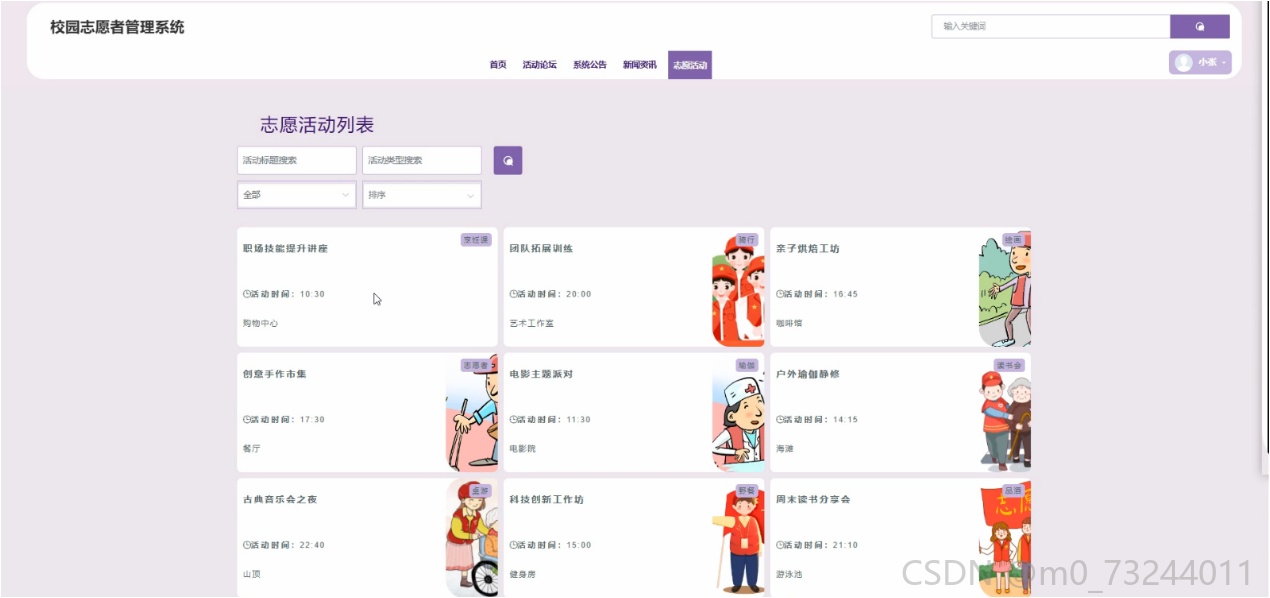
Task: Click the 小张 user avatar icon
Action: click(x=1184, y=62)
